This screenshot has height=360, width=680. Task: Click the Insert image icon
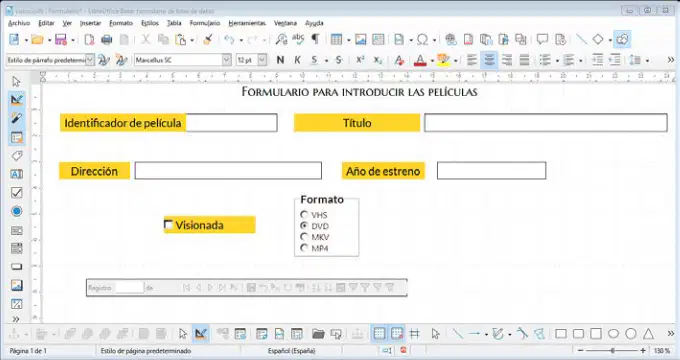pos(360,39)
